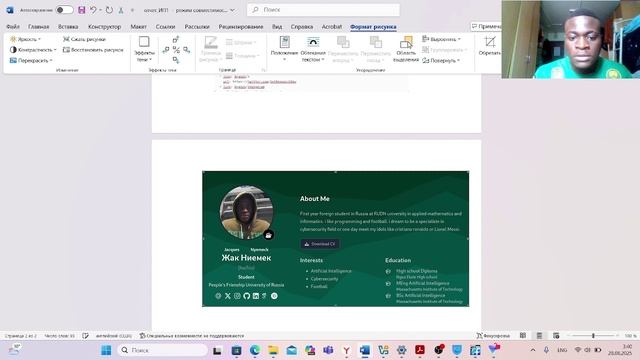Image resolution: width=640 pixels, height=360 pixels.
Task: Open the Граница group dialog launcher
Action: pyautogui.click(x=263, y=70)
